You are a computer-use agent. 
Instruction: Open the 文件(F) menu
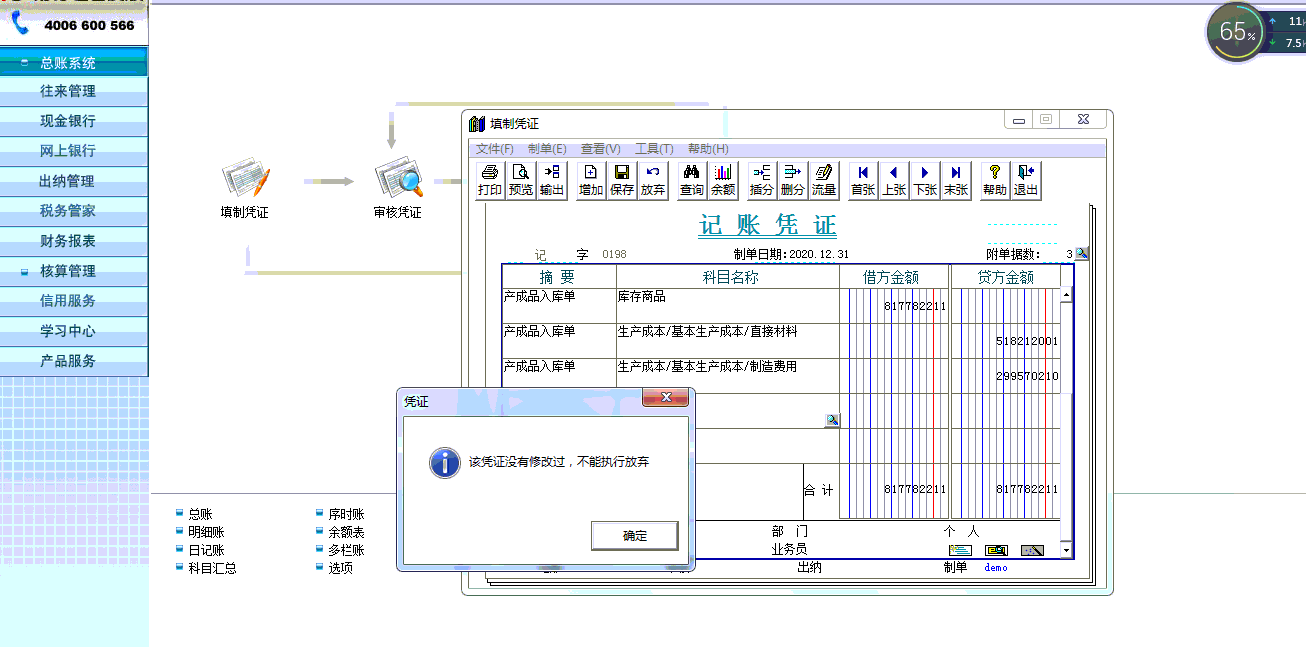495,149
